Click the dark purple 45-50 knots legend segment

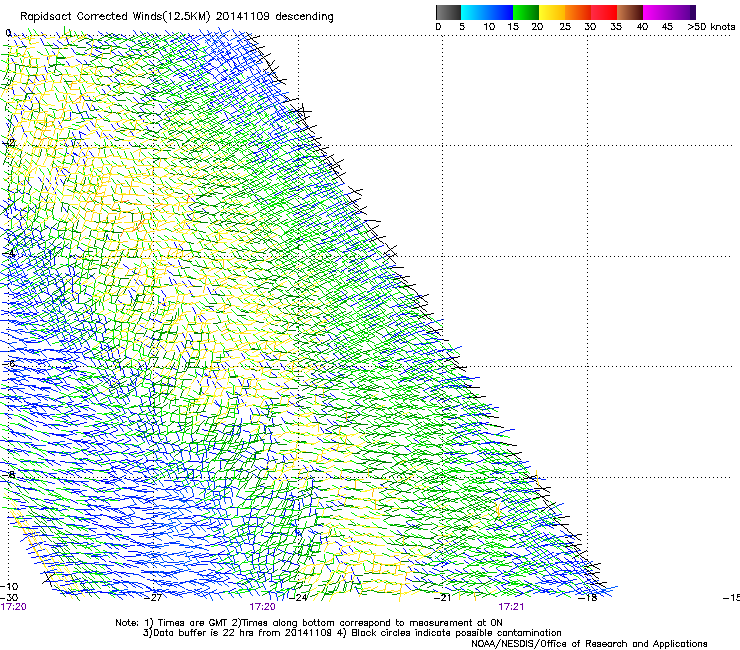tap(682, 12)
